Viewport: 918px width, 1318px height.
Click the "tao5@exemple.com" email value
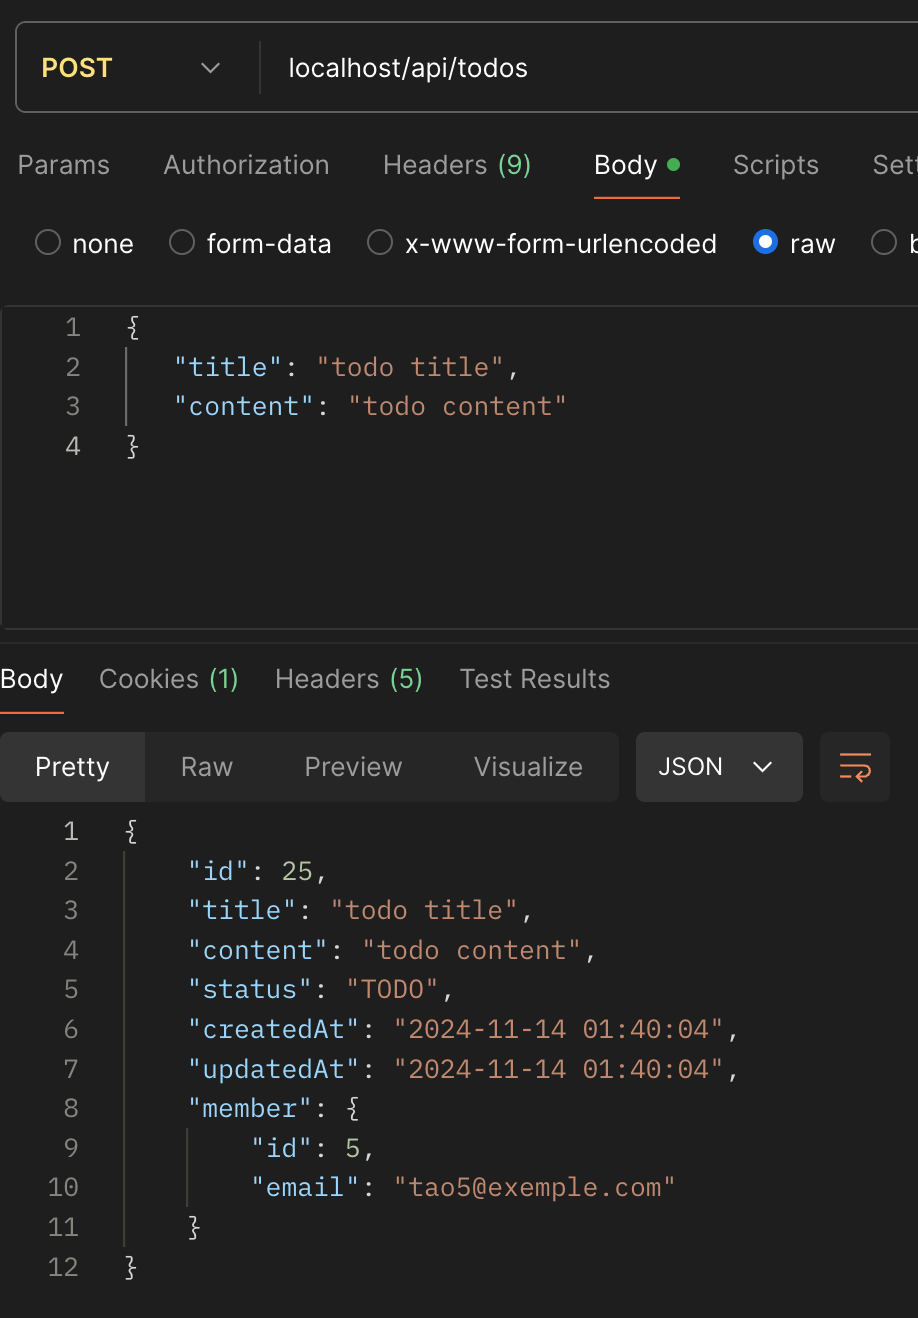535,1187
